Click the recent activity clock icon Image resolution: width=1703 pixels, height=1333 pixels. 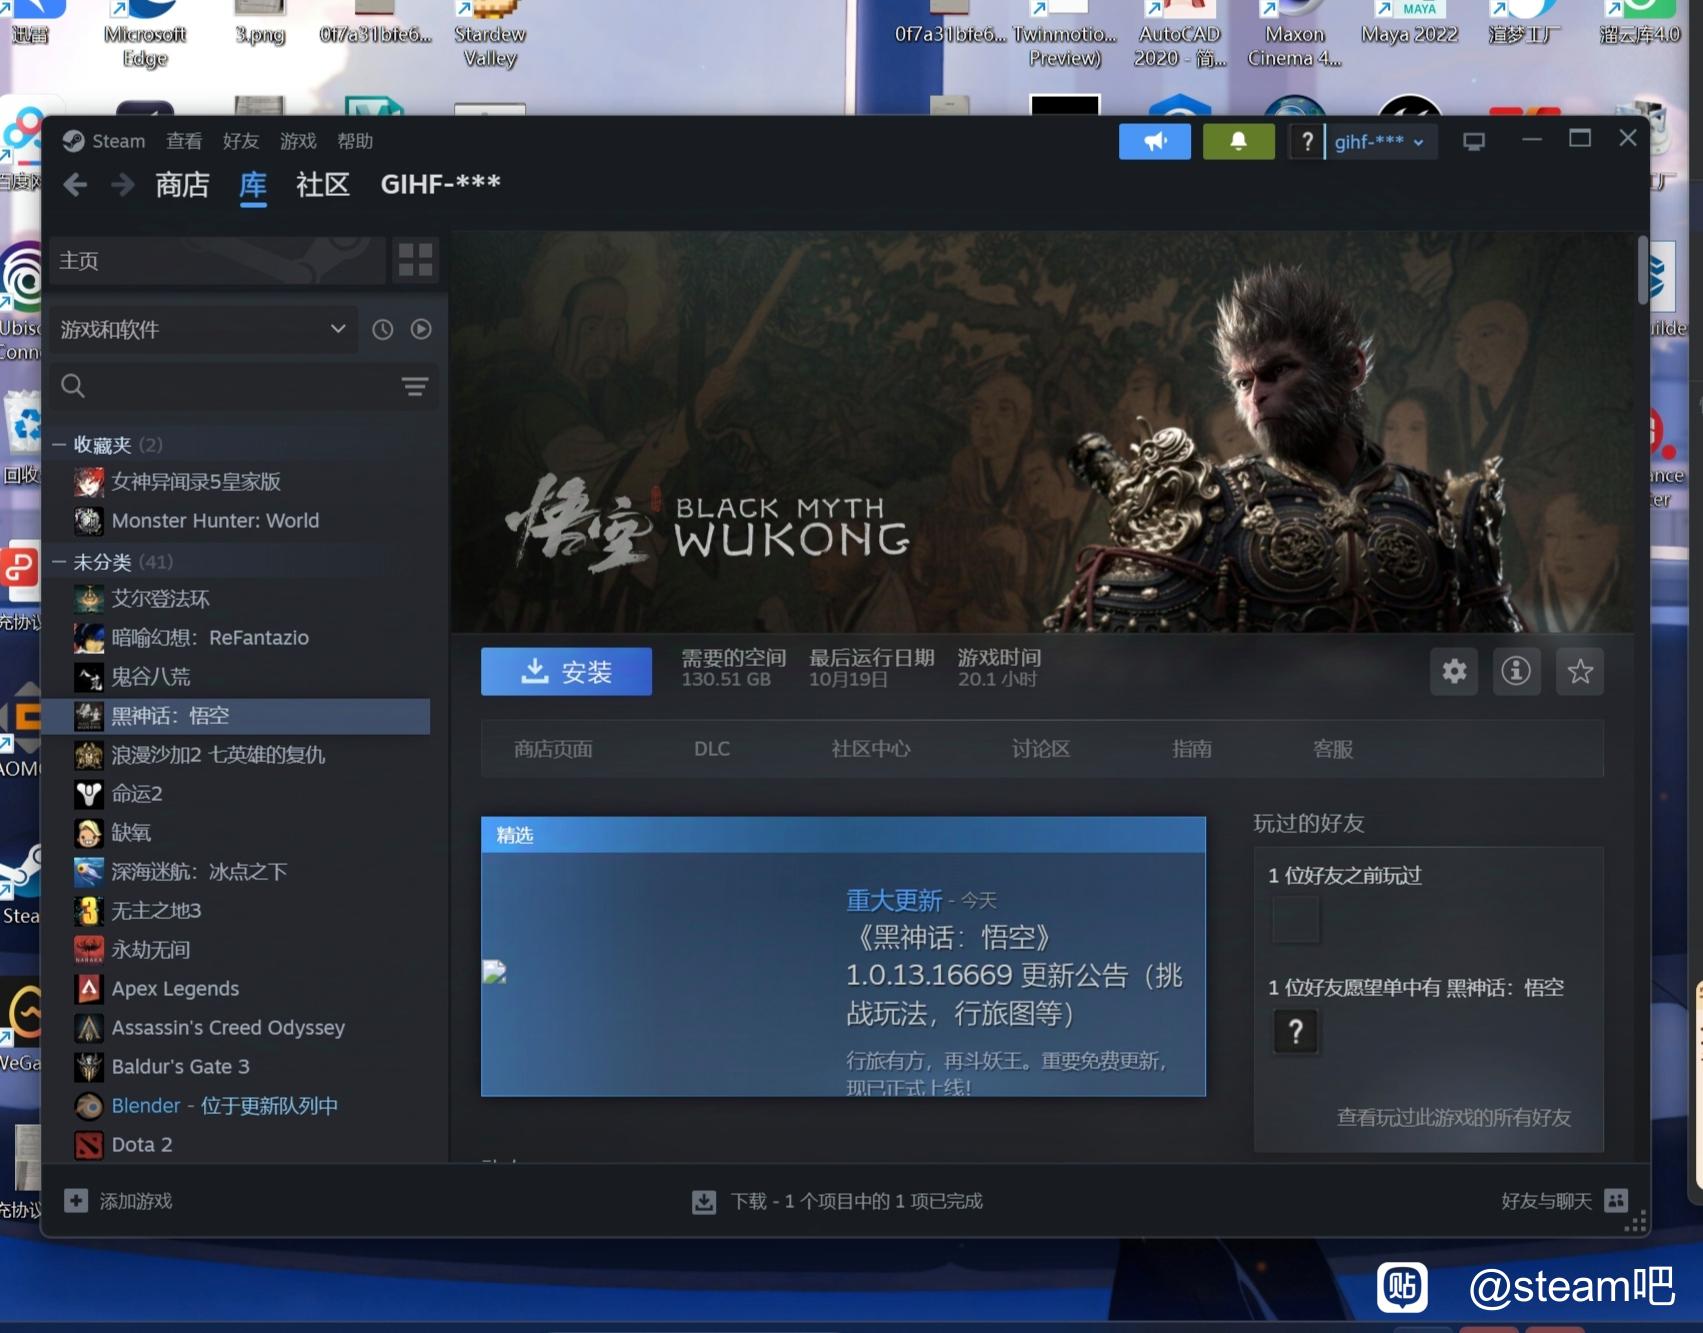[x=382, y=330]
